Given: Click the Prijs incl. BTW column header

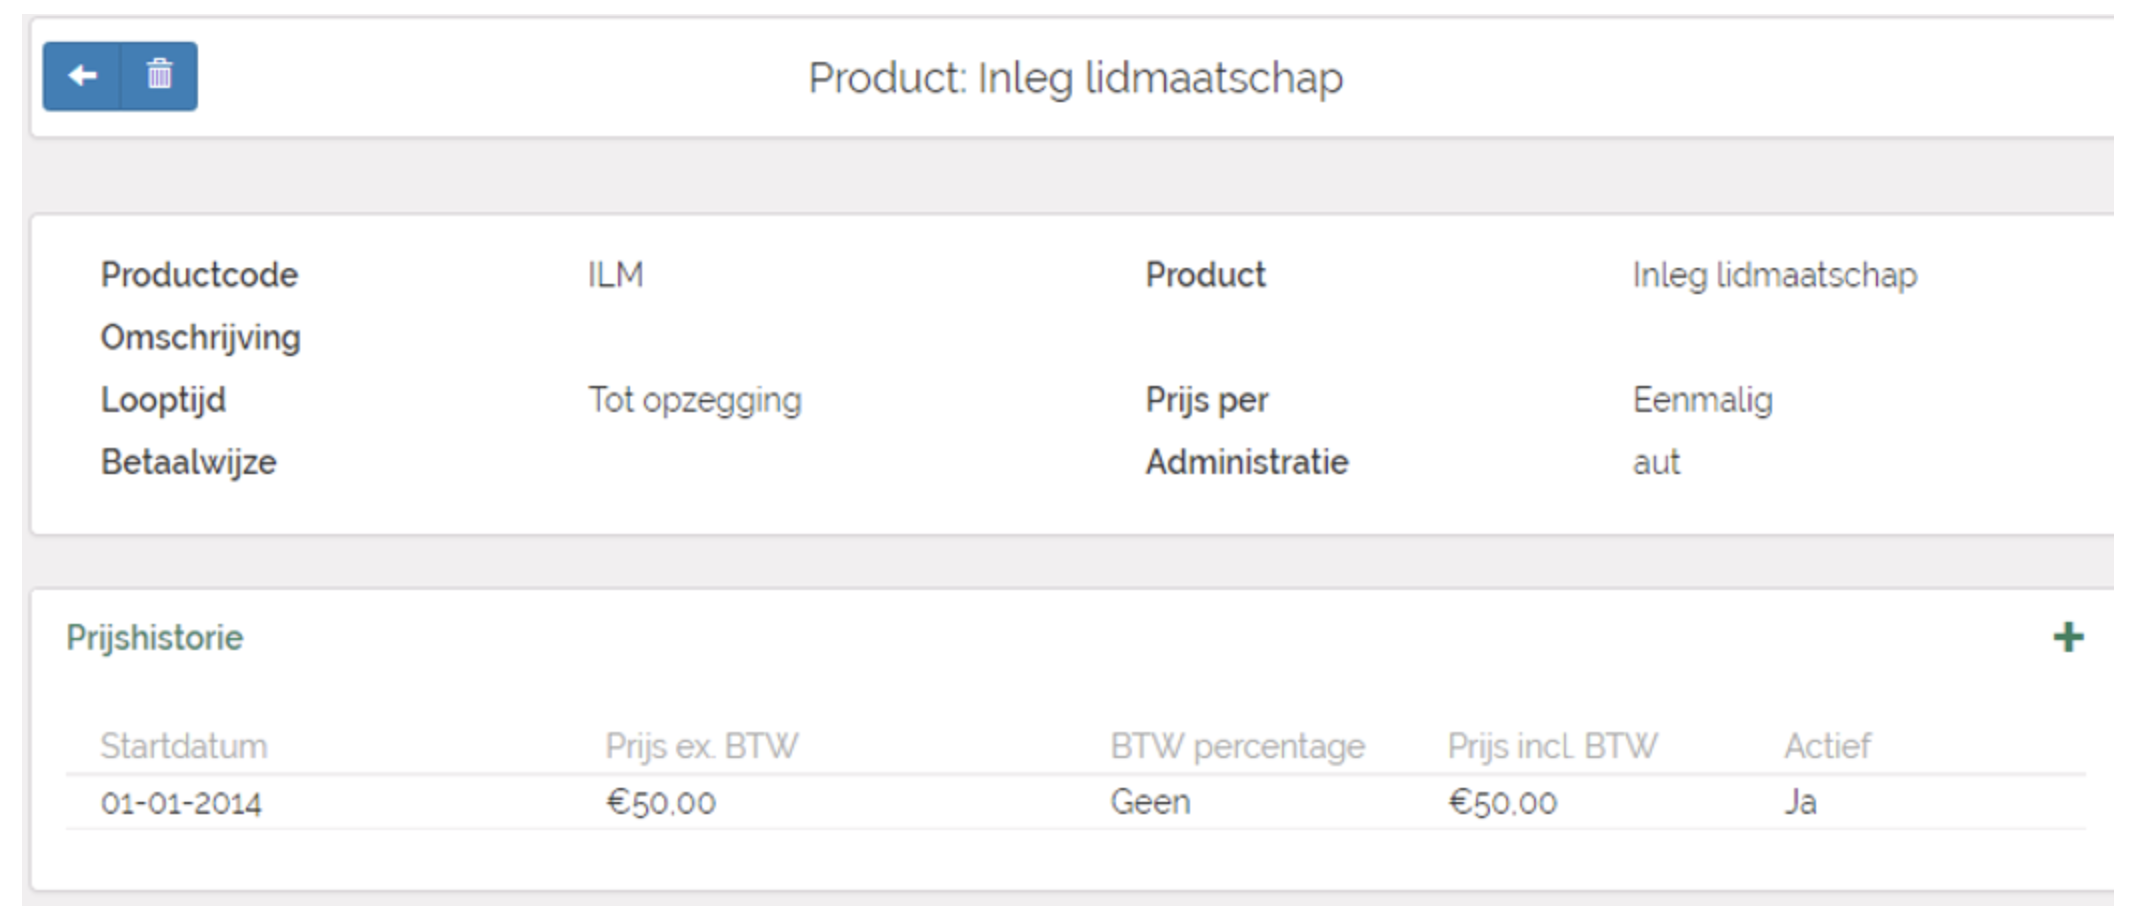Looking at the screenshot, I should click(x=1552, y=746).
